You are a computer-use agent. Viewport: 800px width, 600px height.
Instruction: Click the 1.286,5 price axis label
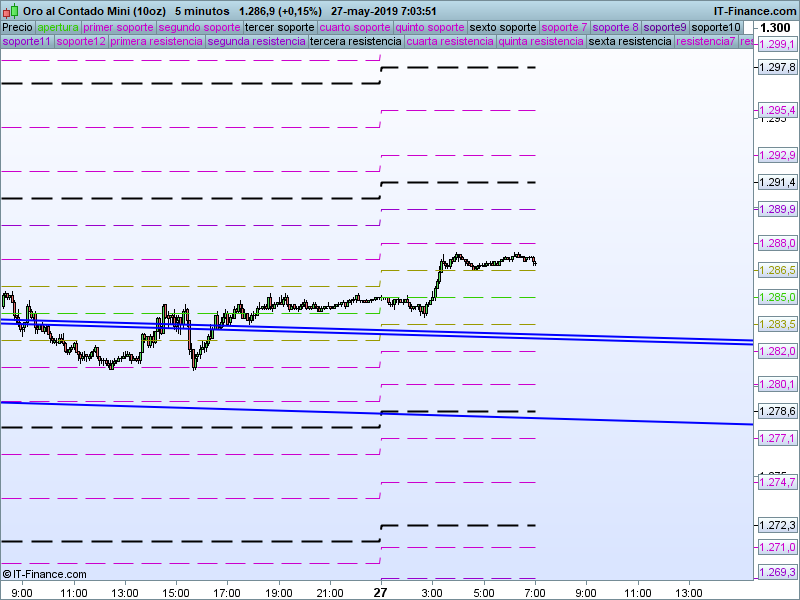pyautogui.click(x=777, y=270)
